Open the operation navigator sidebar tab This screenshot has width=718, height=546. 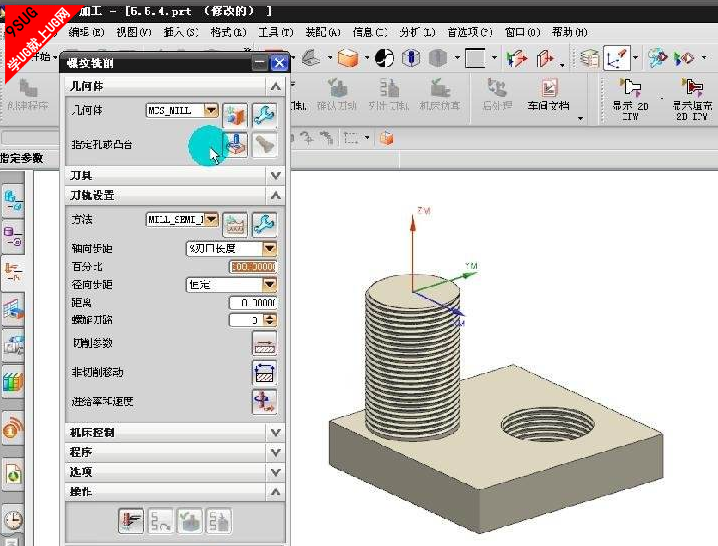click(13, 272)
